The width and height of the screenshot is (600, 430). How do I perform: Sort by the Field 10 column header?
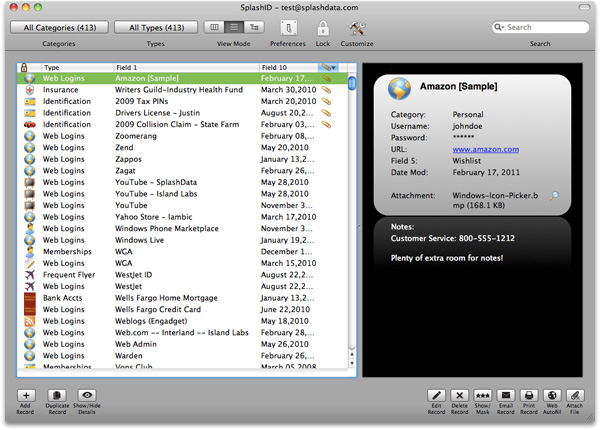point(289,68)
